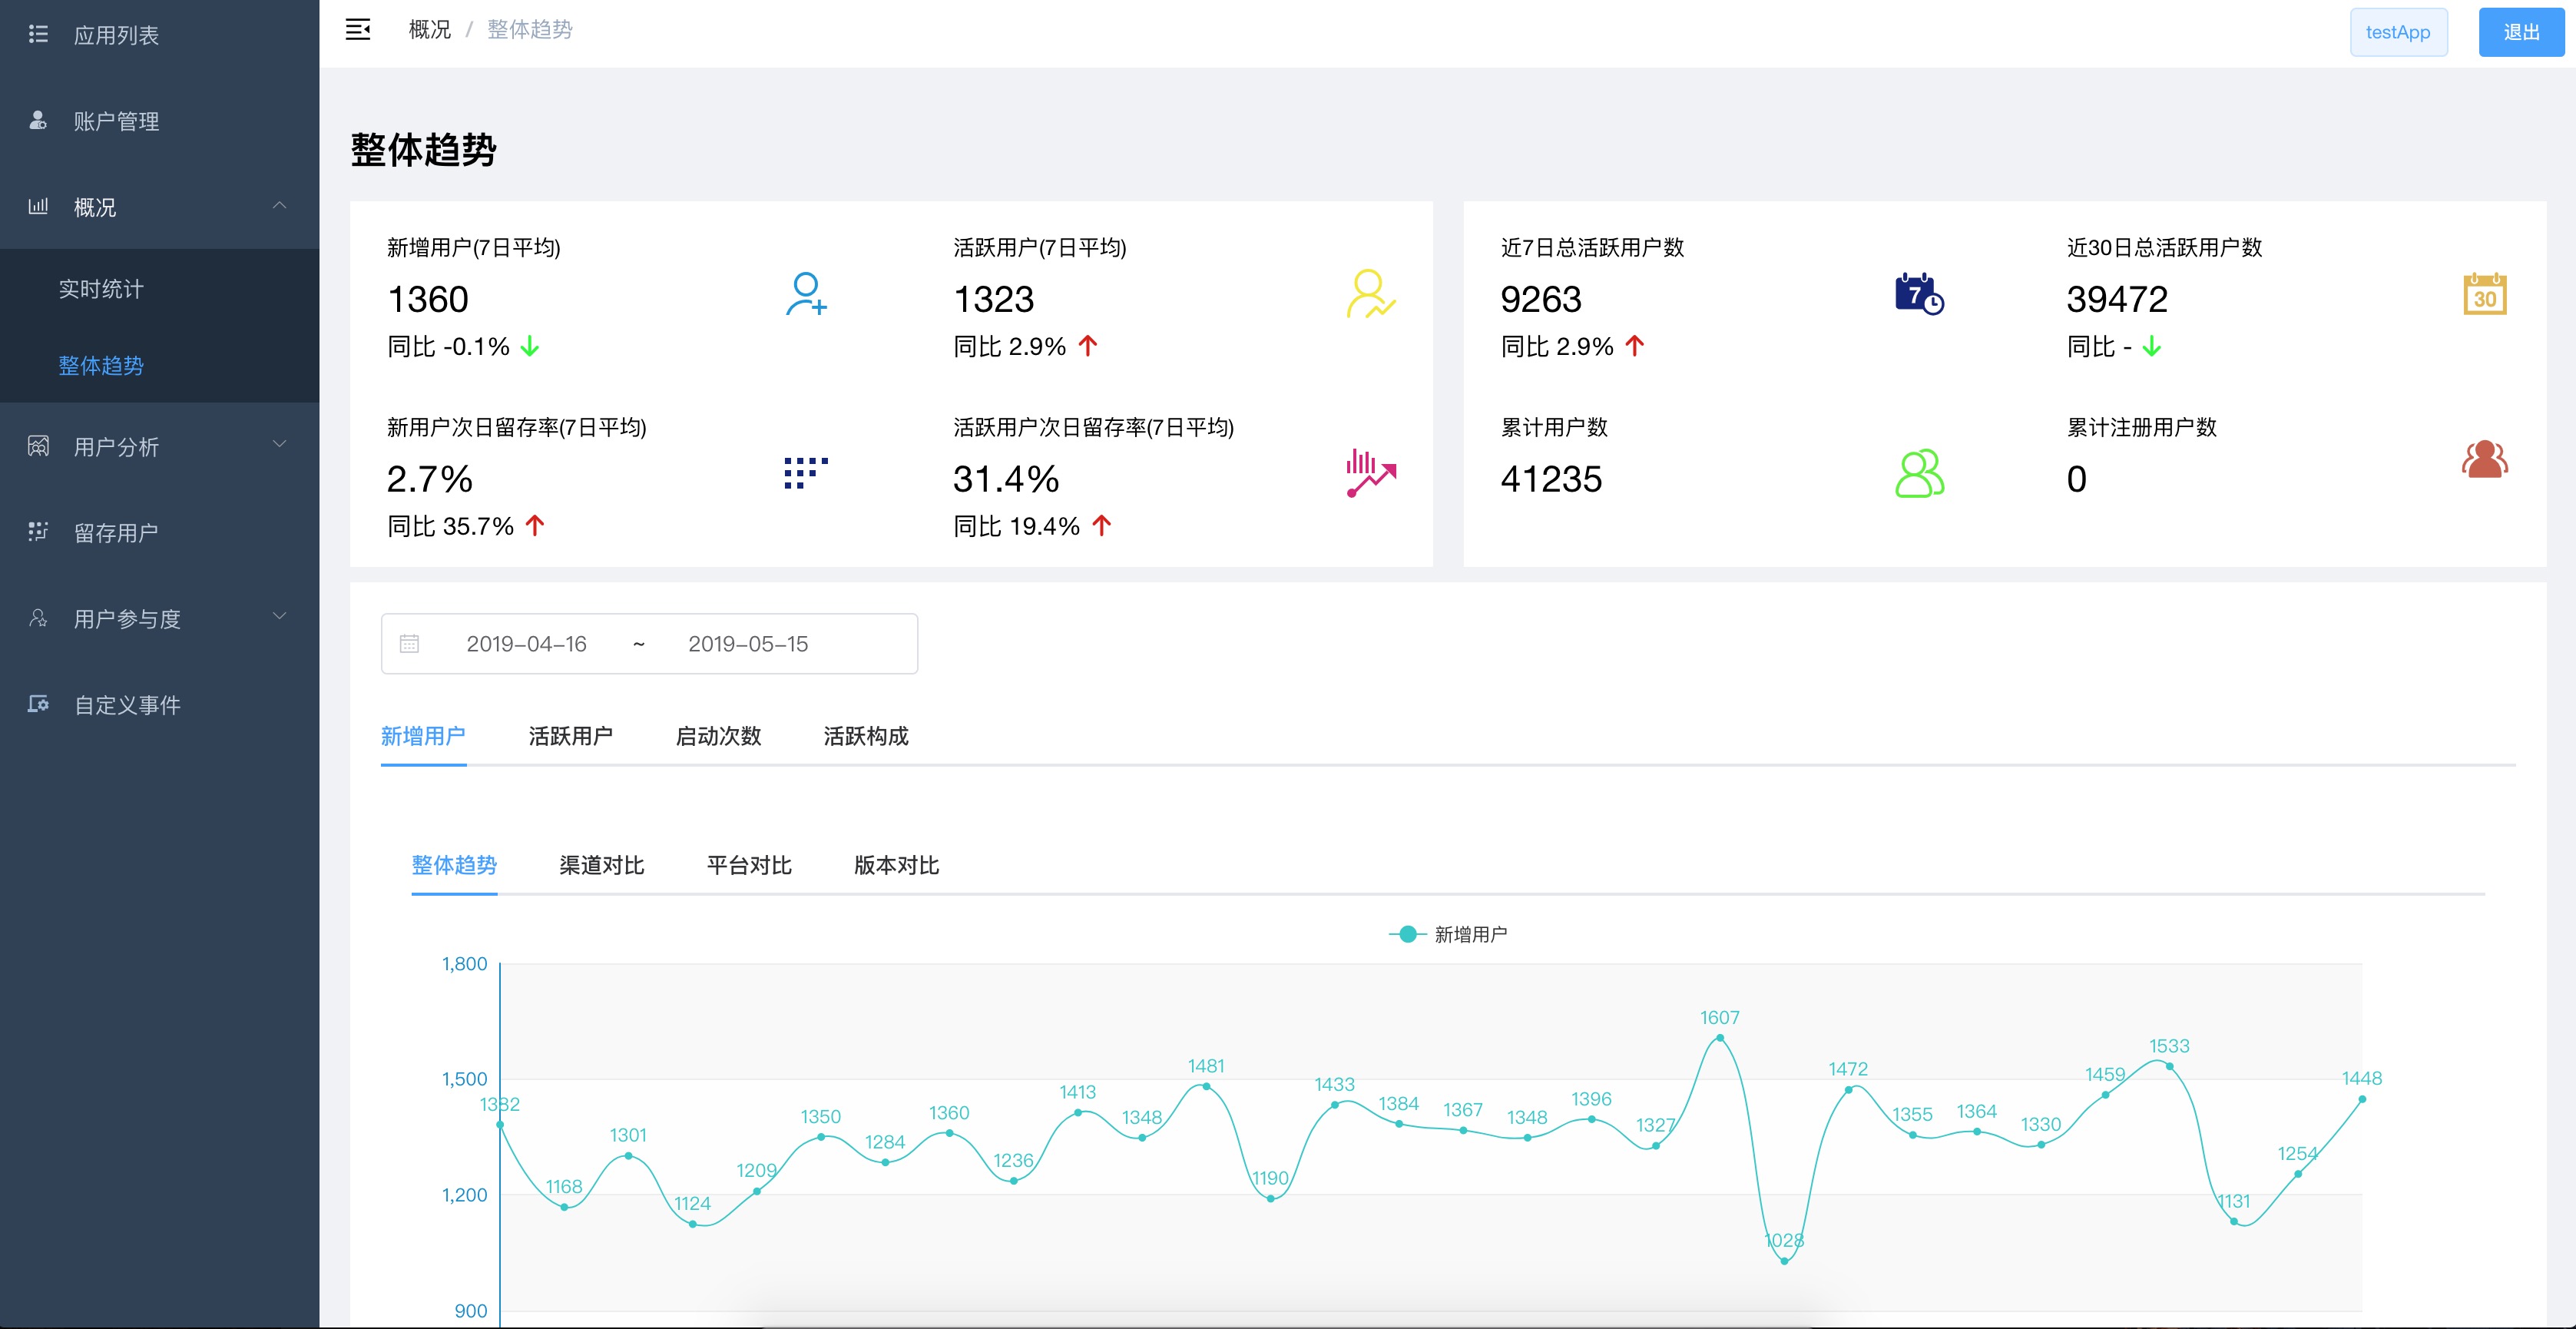Viewport: 2576px width, 1329px height.
Task: Click the 2019-04-16 start date field
Action: point(526,644)
